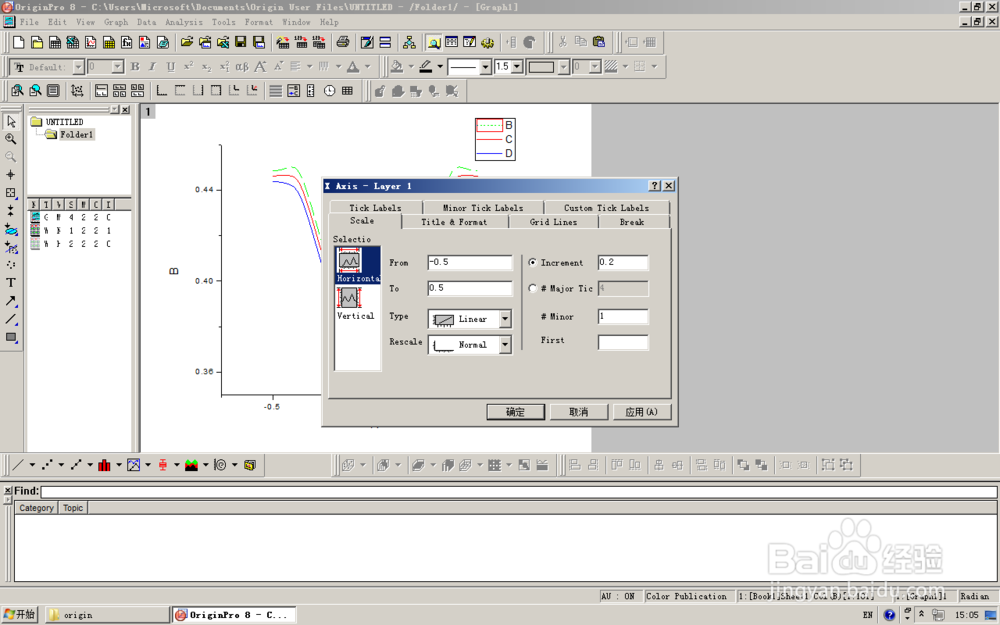
Task: Select the Vertical axis option
Action: (x=355, y=304)
